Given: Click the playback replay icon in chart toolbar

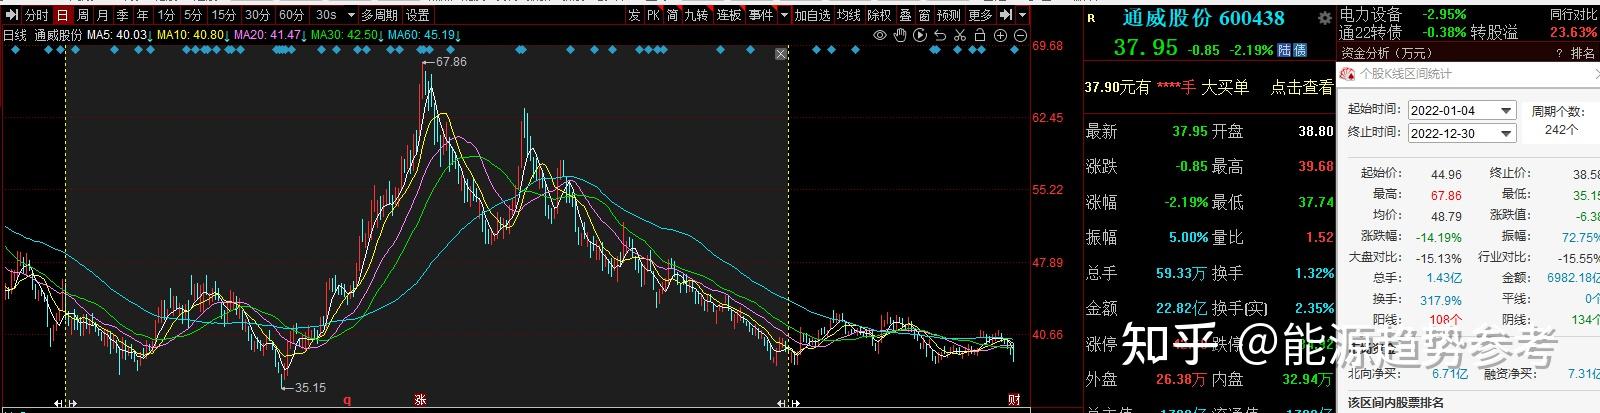Looking at the screenshot, I should coord(919,35).
